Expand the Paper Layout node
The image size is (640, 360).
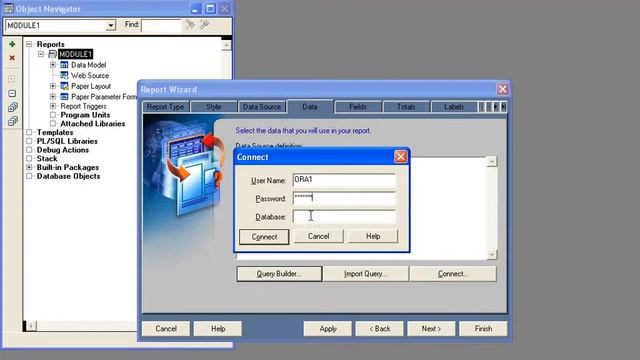pos(53,86)
